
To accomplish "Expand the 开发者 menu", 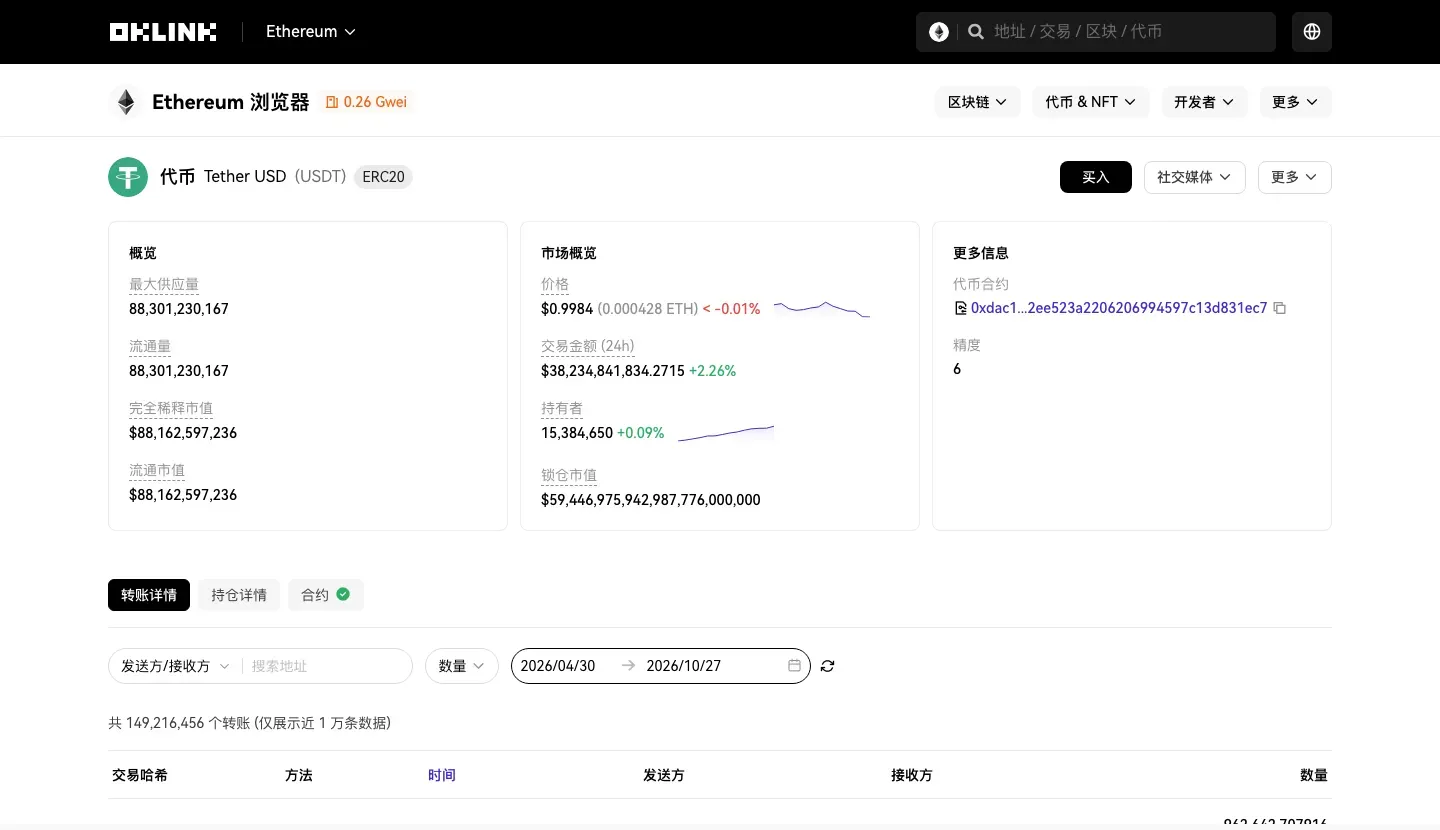I will [1204, 102].
